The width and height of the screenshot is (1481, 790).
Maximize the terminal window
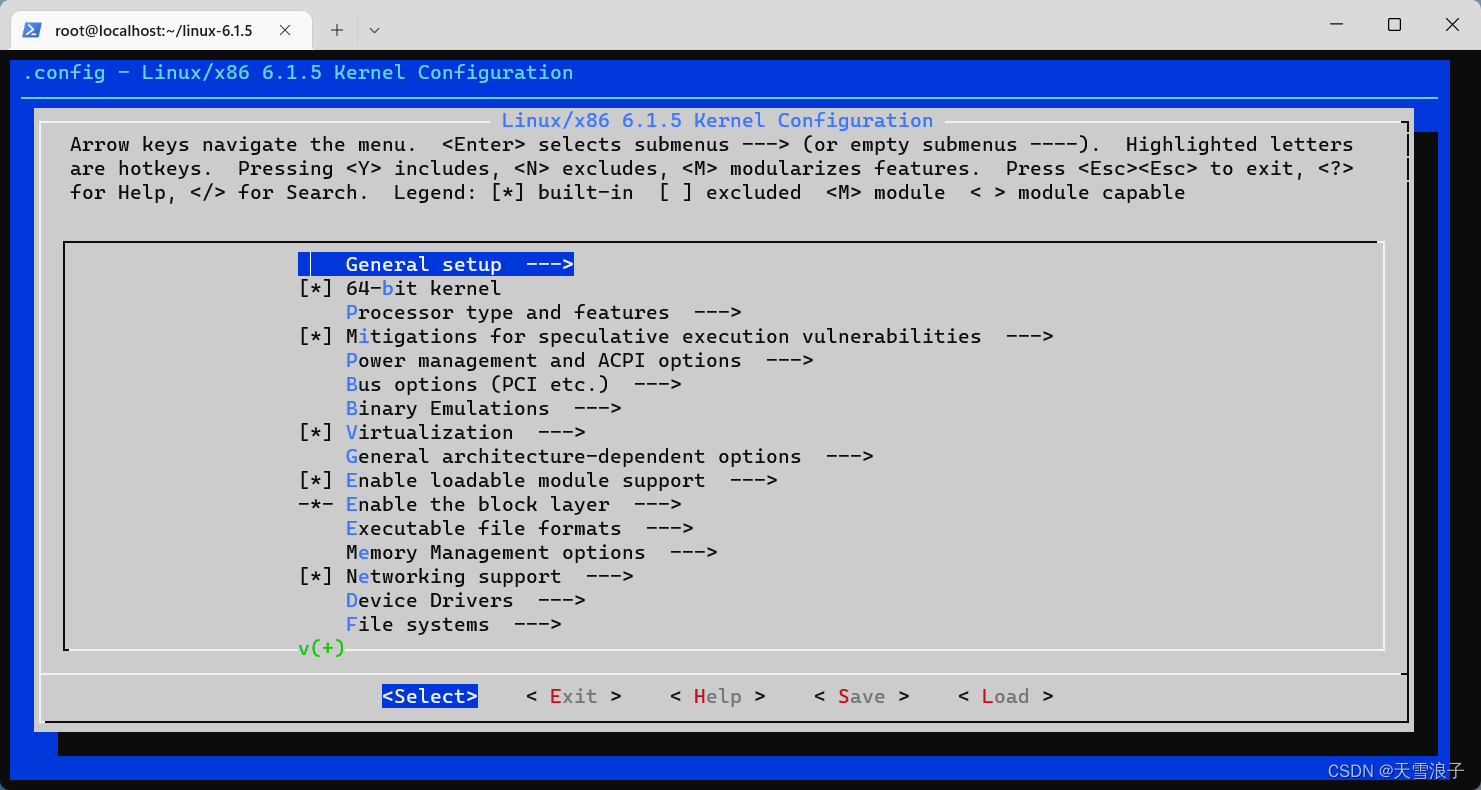point(1394,24)
